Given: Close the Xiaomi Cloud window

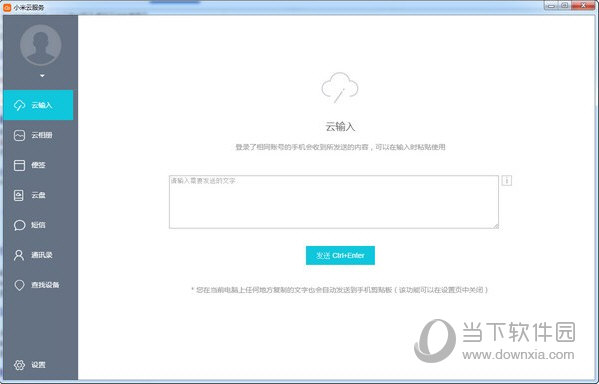Looking at the screenshot, I should 584,5.
